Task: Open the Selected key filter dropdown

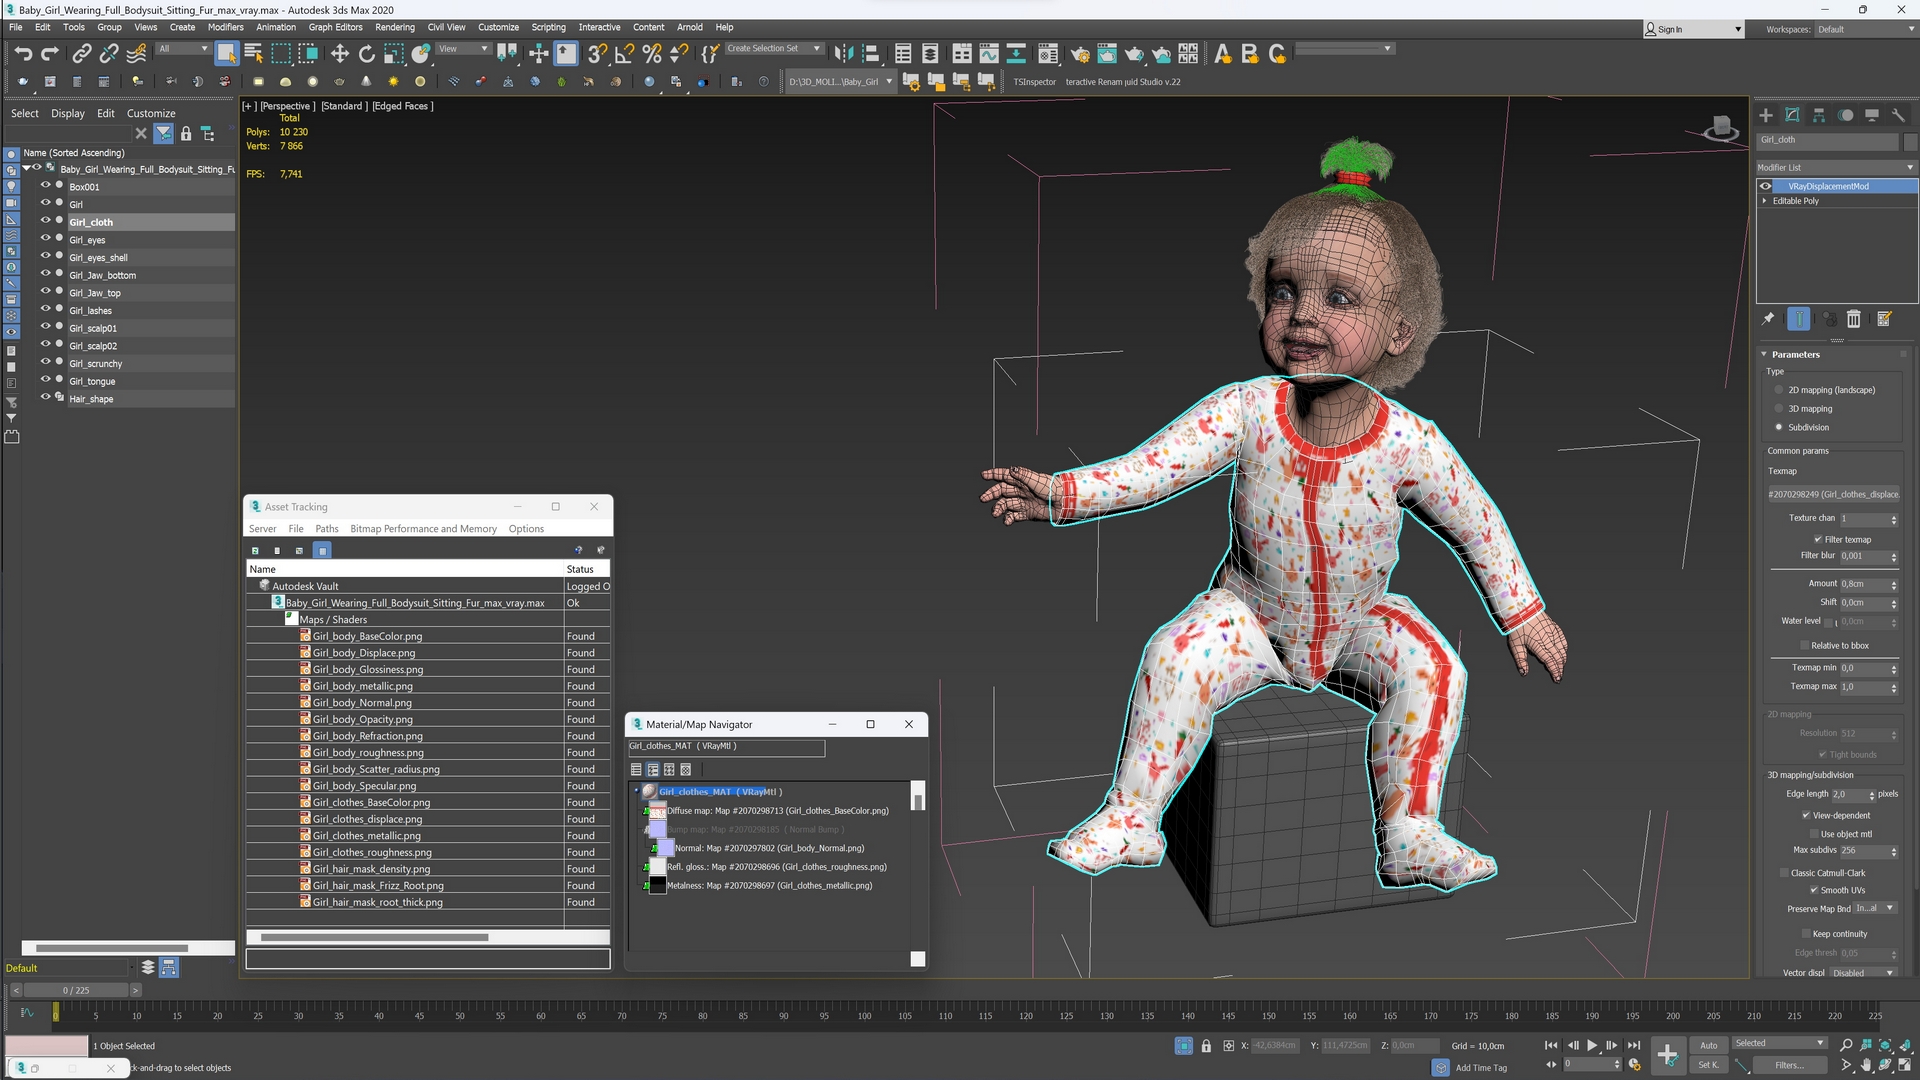Action: [x=1780, y=1044]
